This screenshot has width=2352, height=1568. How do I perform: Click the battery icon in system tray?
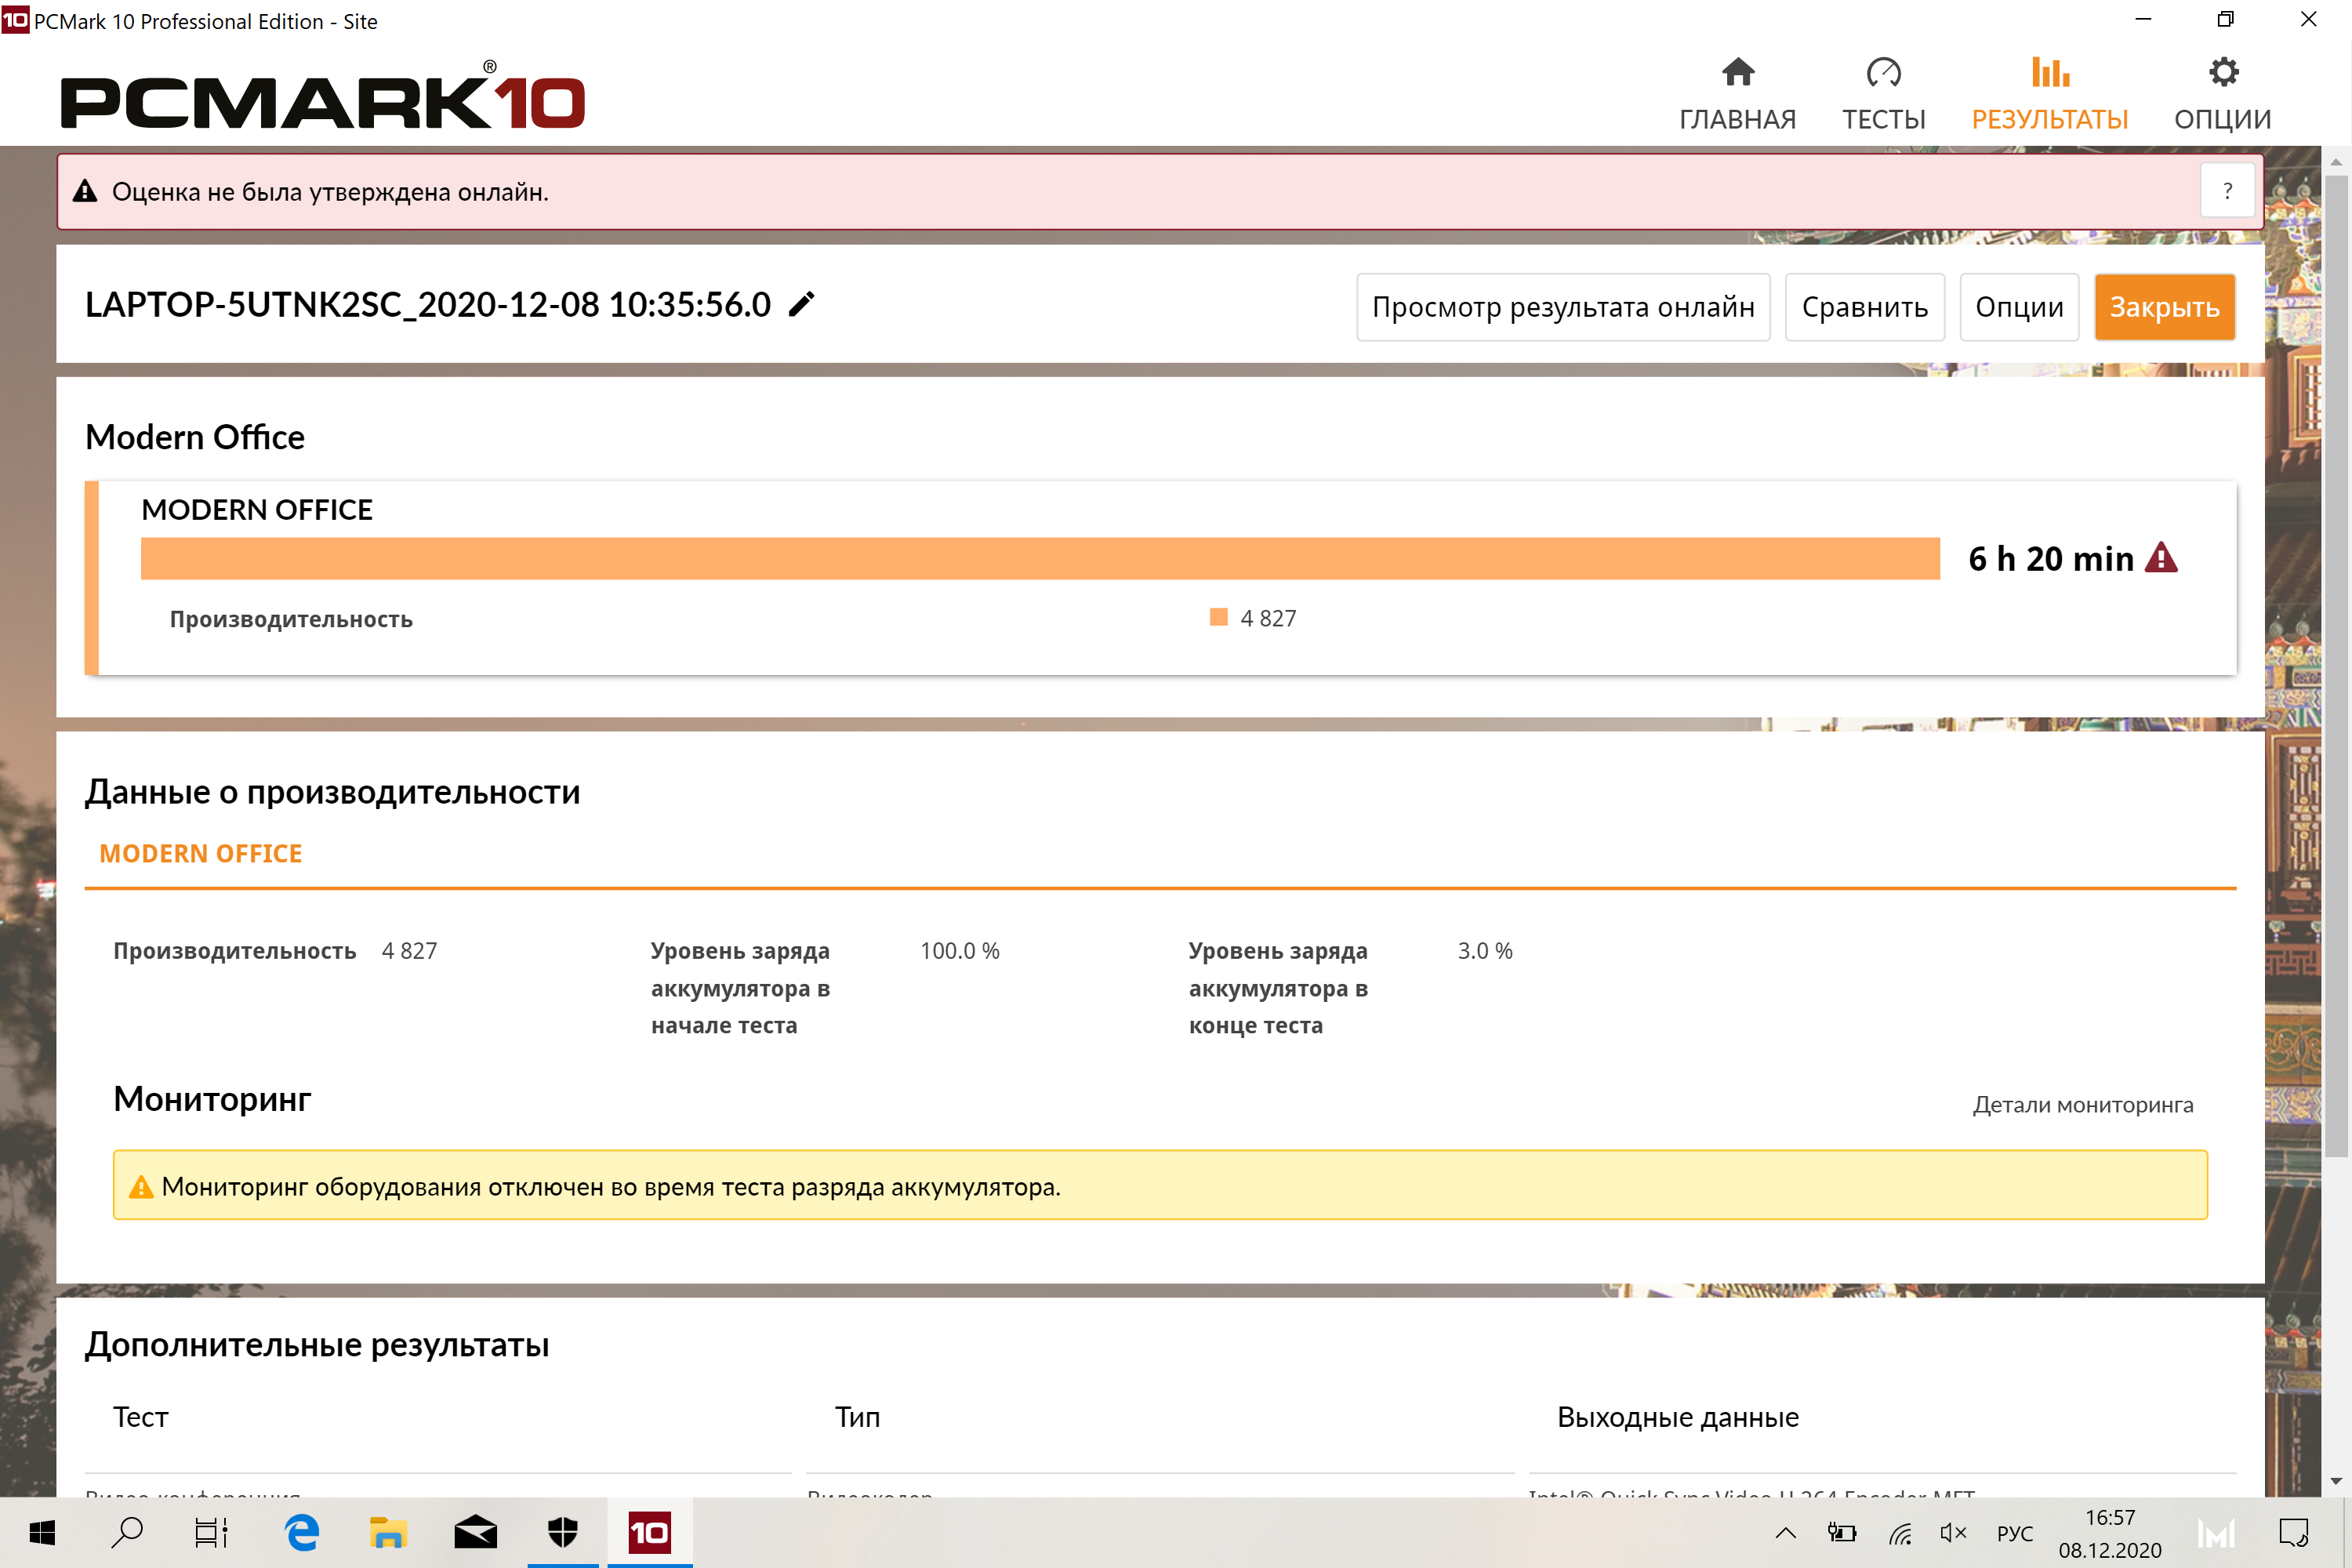tap(1841, 1532)
